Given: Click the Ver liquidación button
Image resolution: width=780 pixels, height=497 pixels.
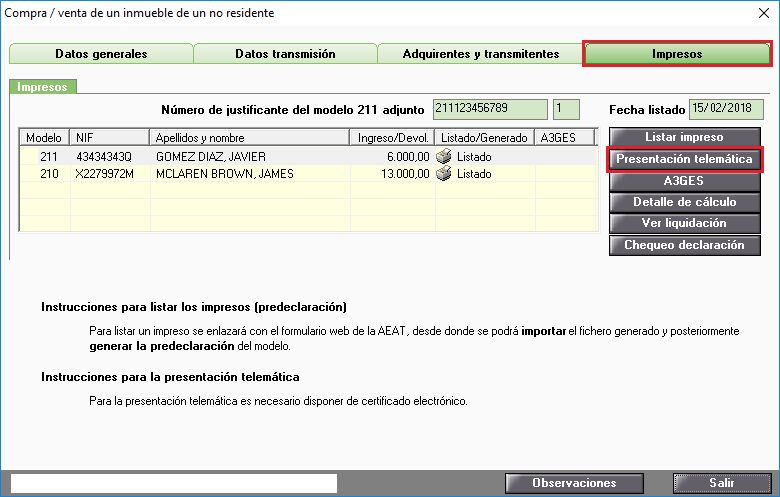Looking at the screenshot, I should click(x=684, y=223).
